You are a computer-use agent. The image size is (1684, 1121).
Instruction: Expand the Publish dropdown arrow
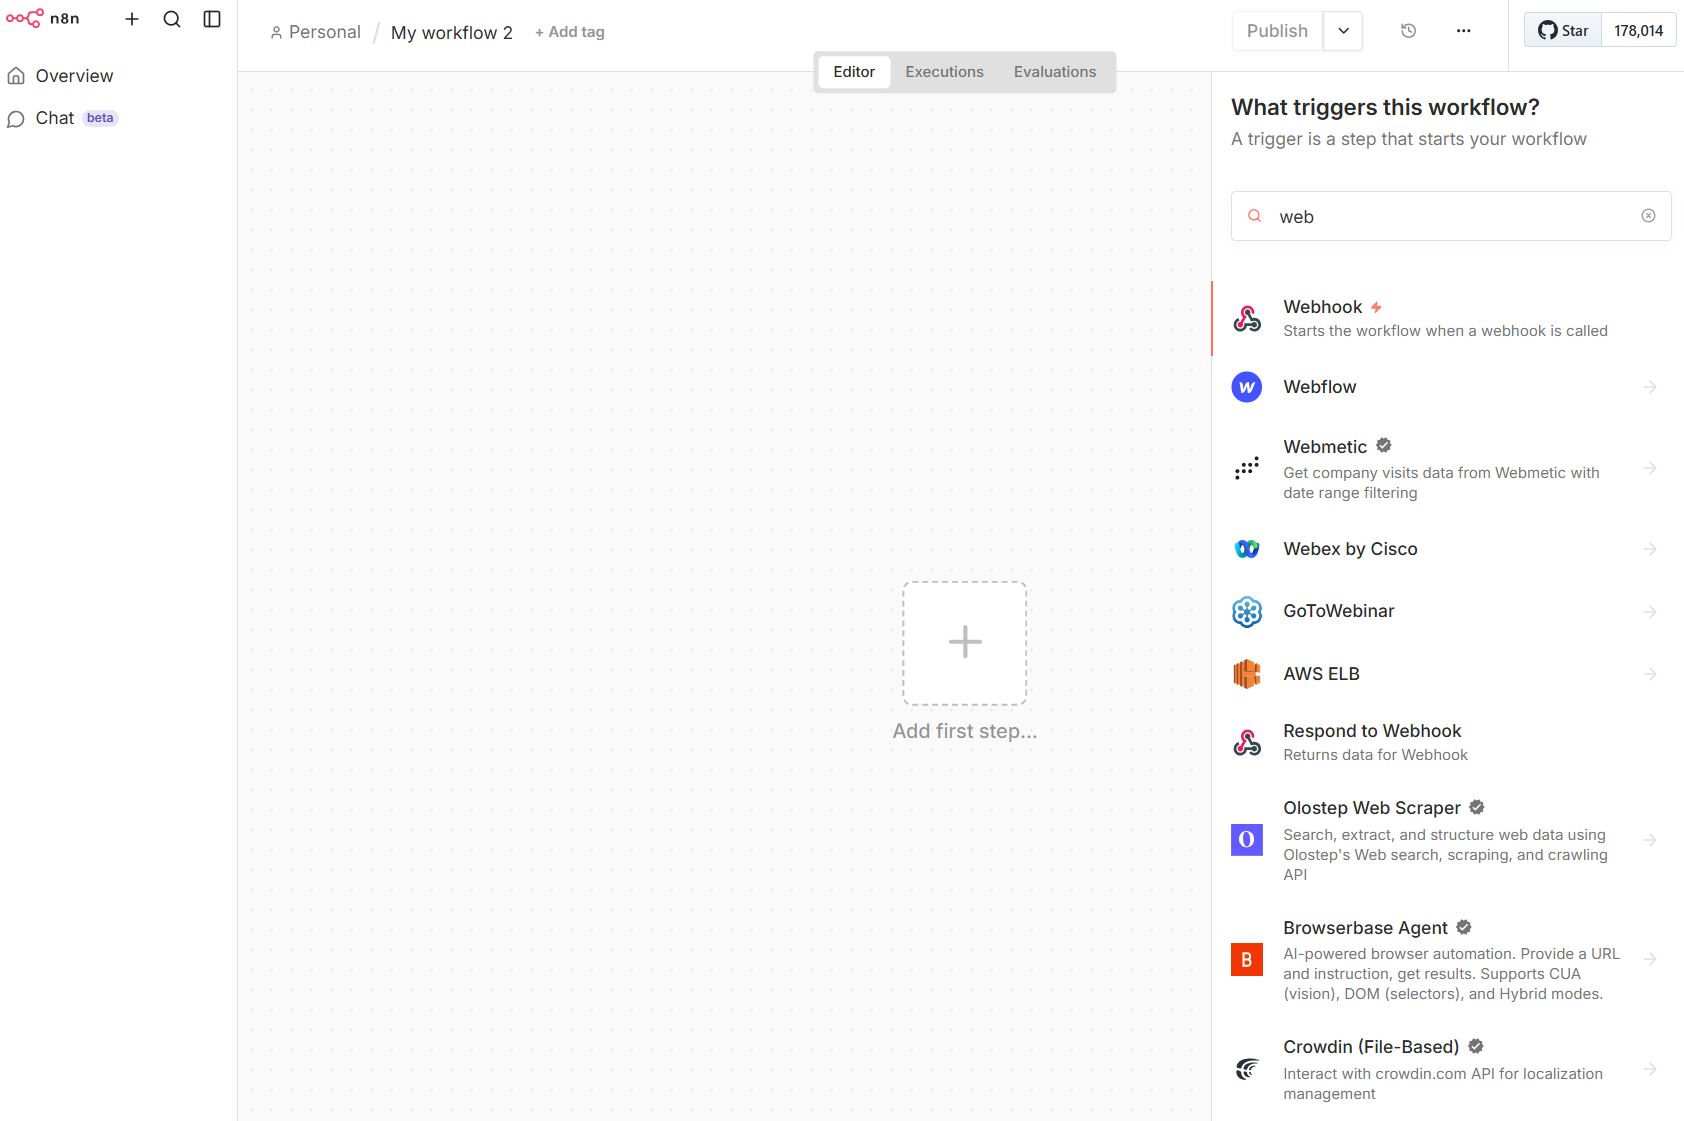pos(1343,31)
